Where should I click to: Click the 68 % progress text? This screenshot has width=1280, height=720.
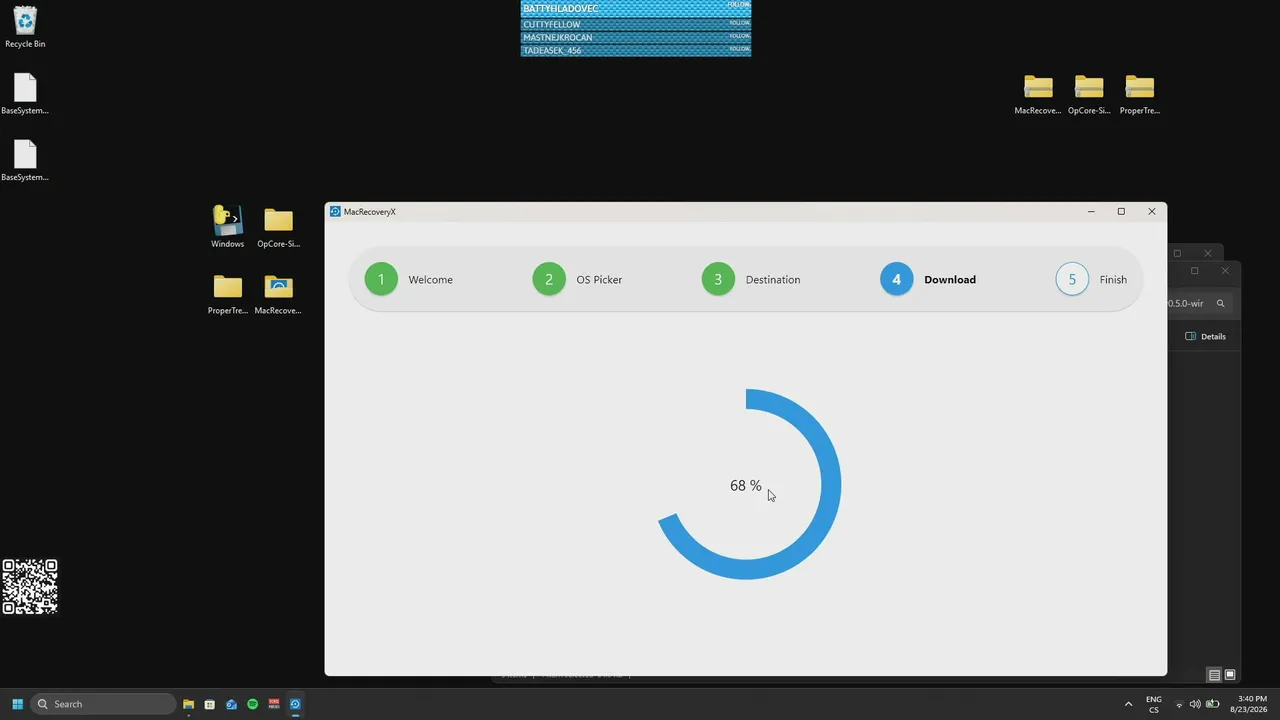746,486
